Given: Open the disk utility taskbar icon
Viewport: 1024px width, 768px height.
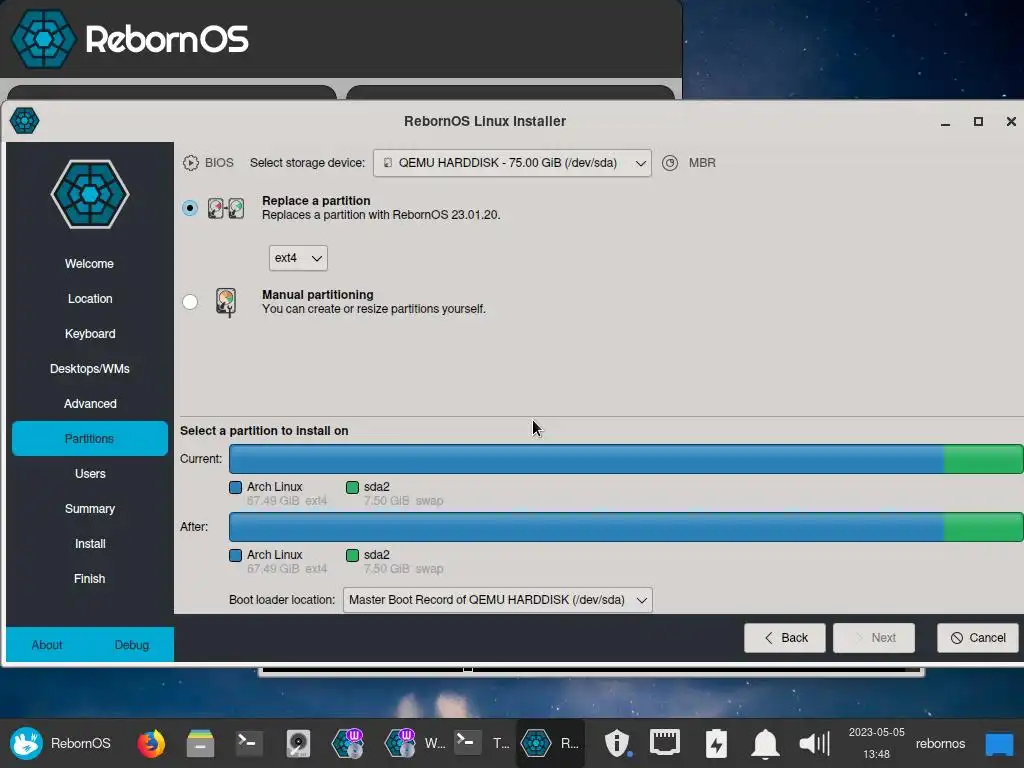Looking at the screenshot, I should coord(298,743).
